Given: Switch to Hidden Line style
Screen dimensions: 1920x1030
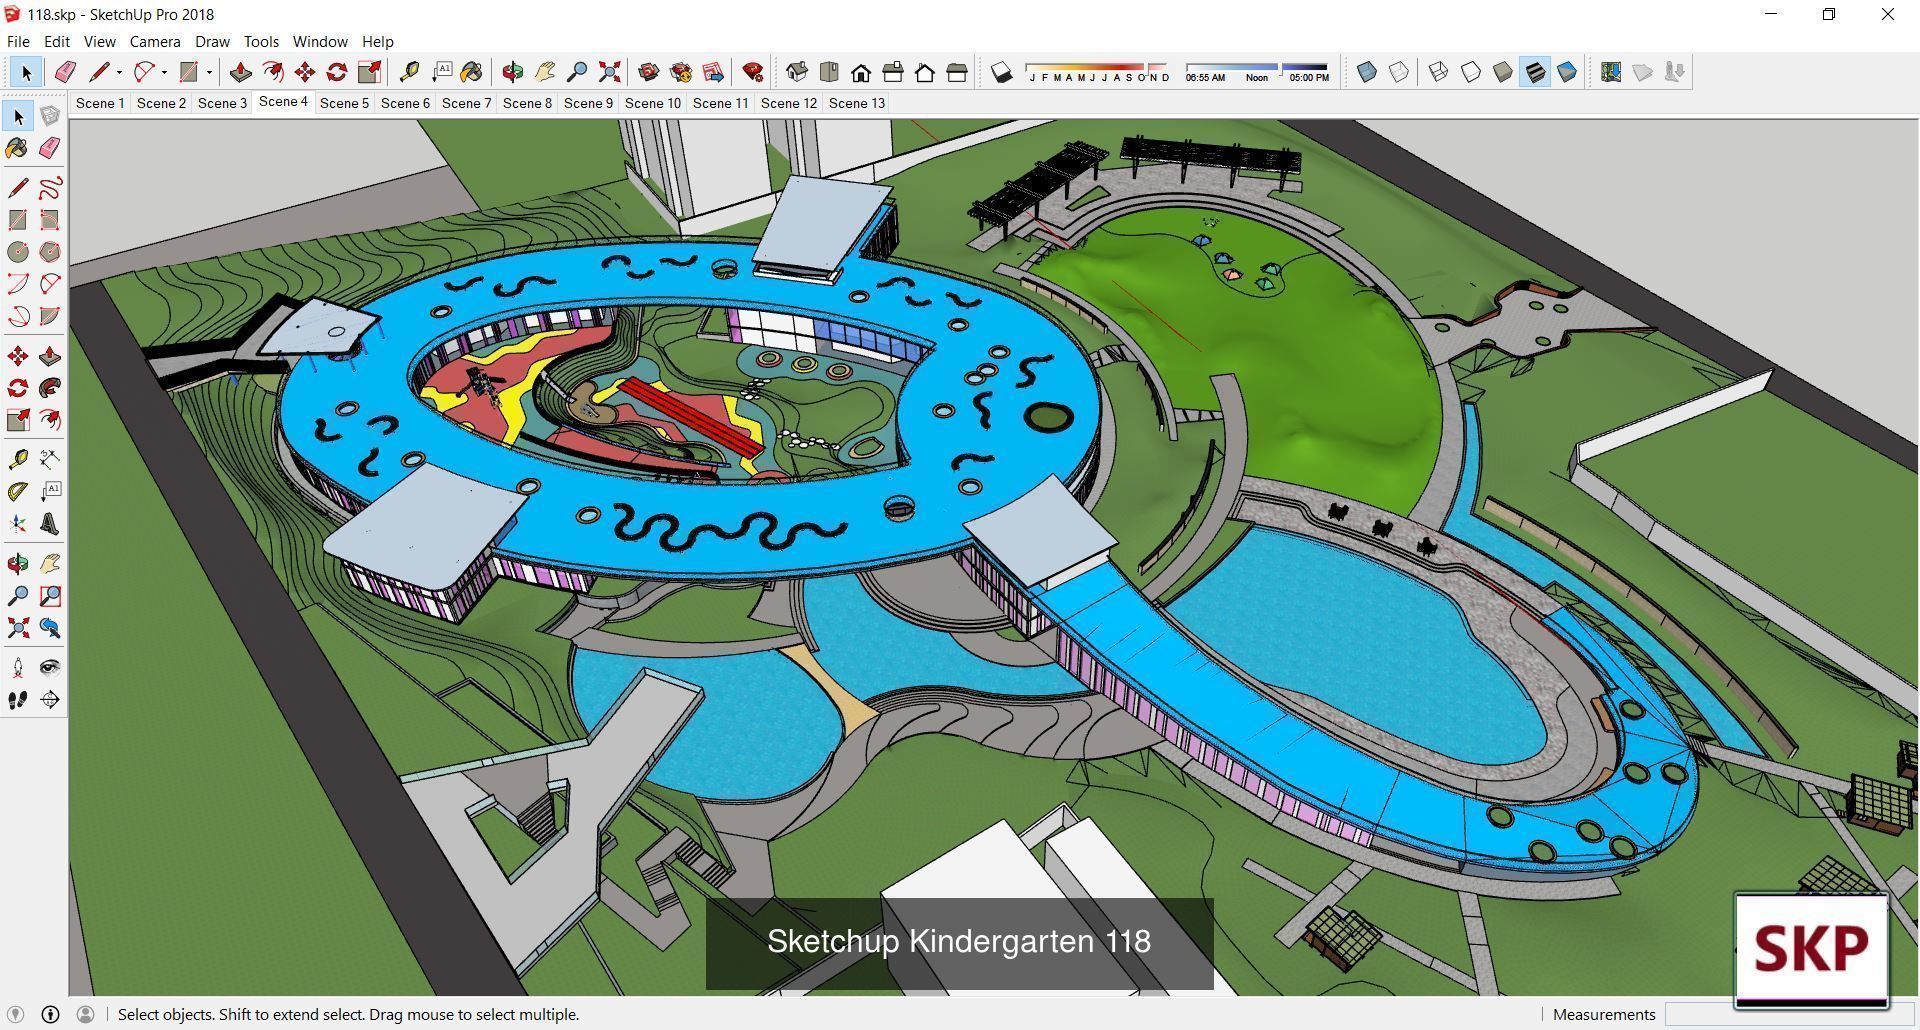Looking at the screenshot, I should [x=1471, y=72].
